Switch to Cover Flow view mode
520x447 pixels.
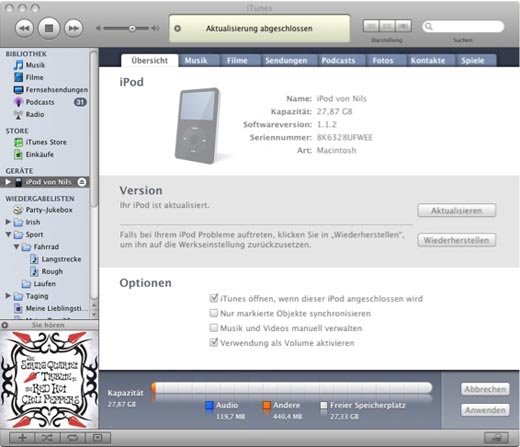tap(403, 26)
